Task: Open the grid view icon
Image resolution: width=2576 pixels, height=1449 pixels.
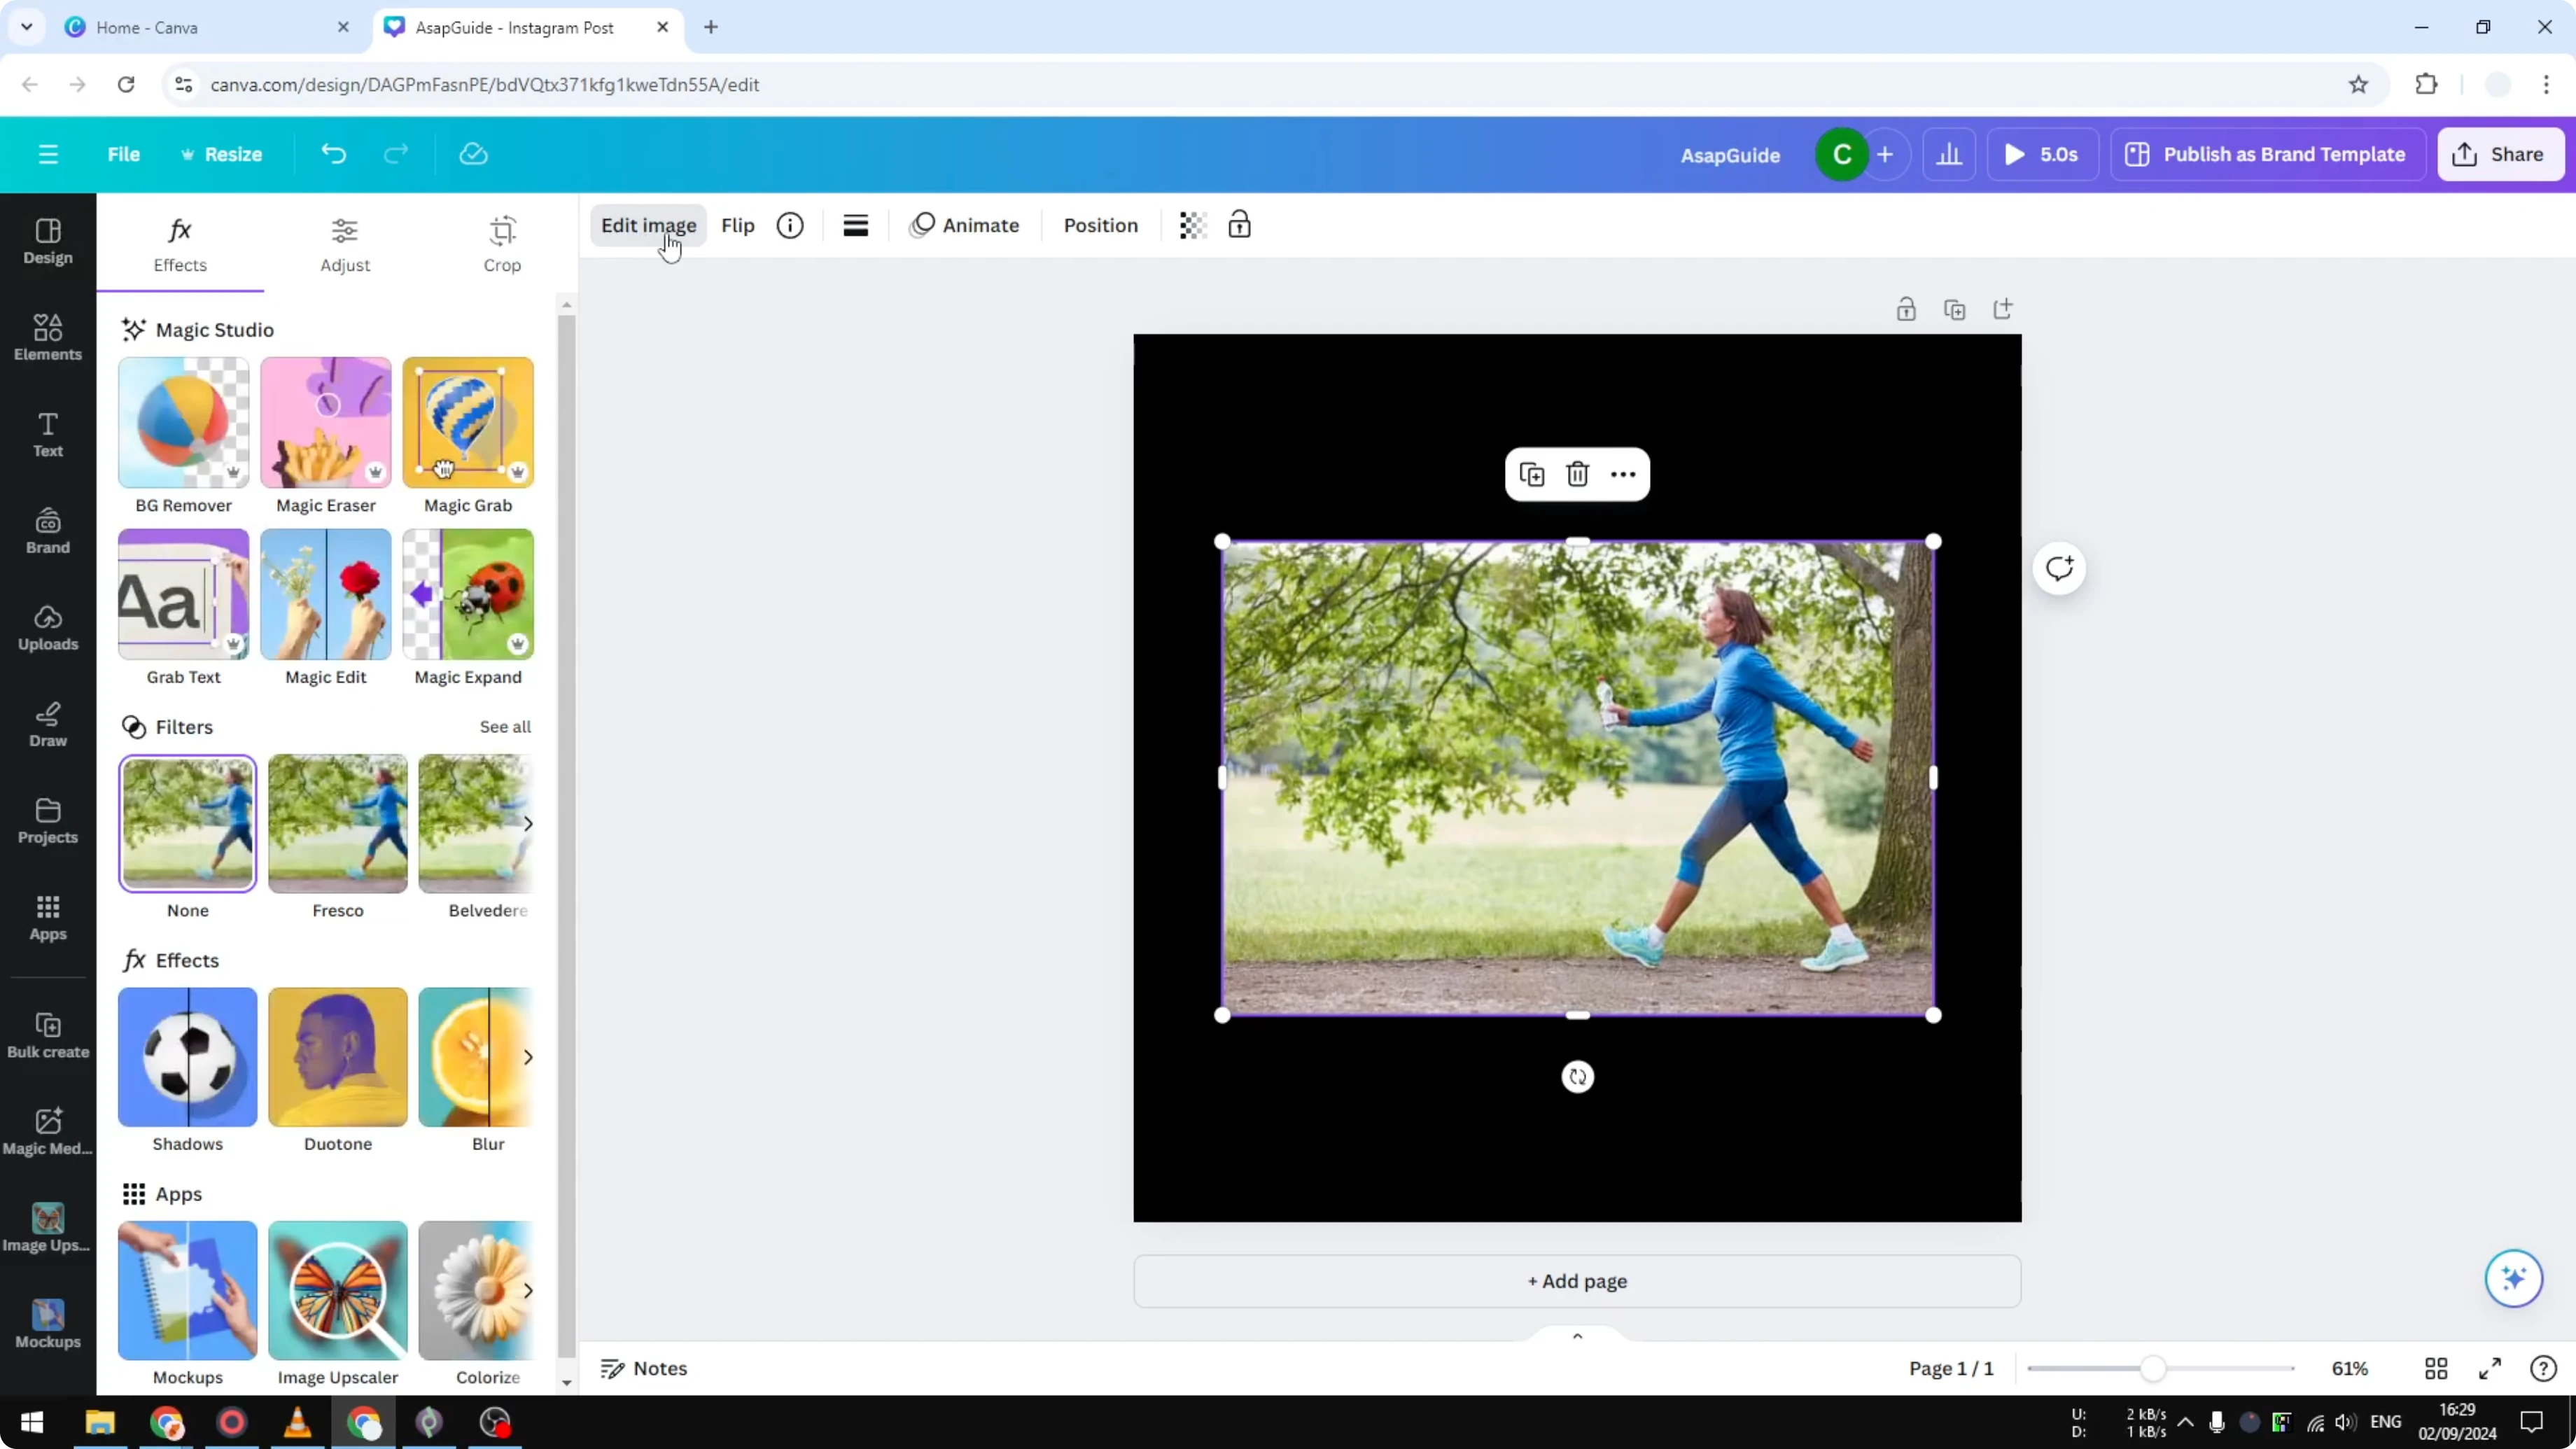Action: (2436, 1368)
